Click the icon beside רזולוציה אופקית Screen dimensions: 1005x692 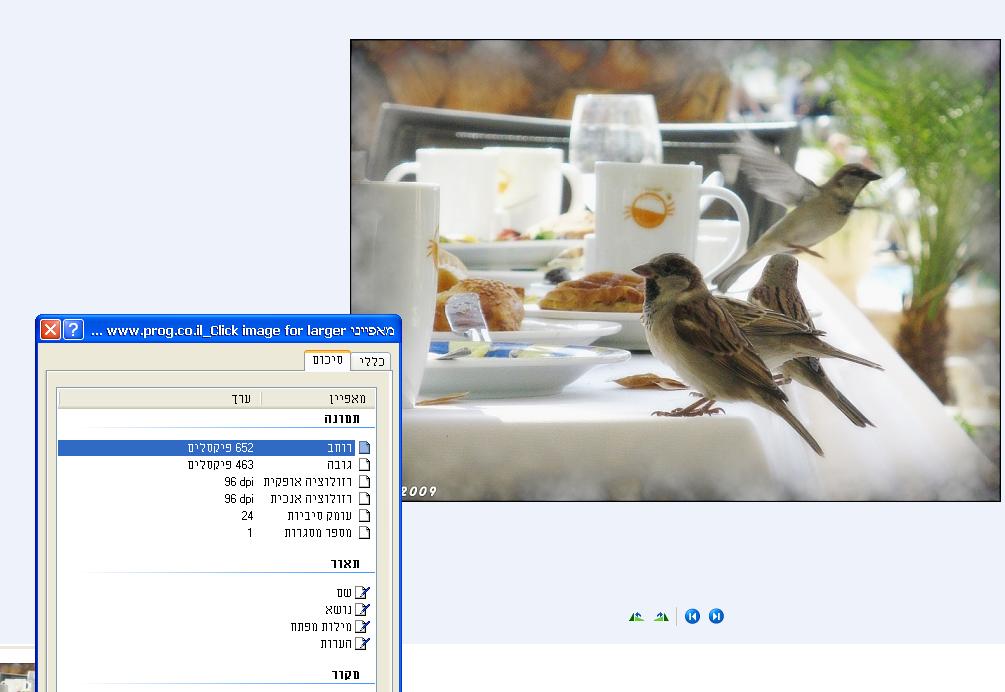click(x=364, y=481)
